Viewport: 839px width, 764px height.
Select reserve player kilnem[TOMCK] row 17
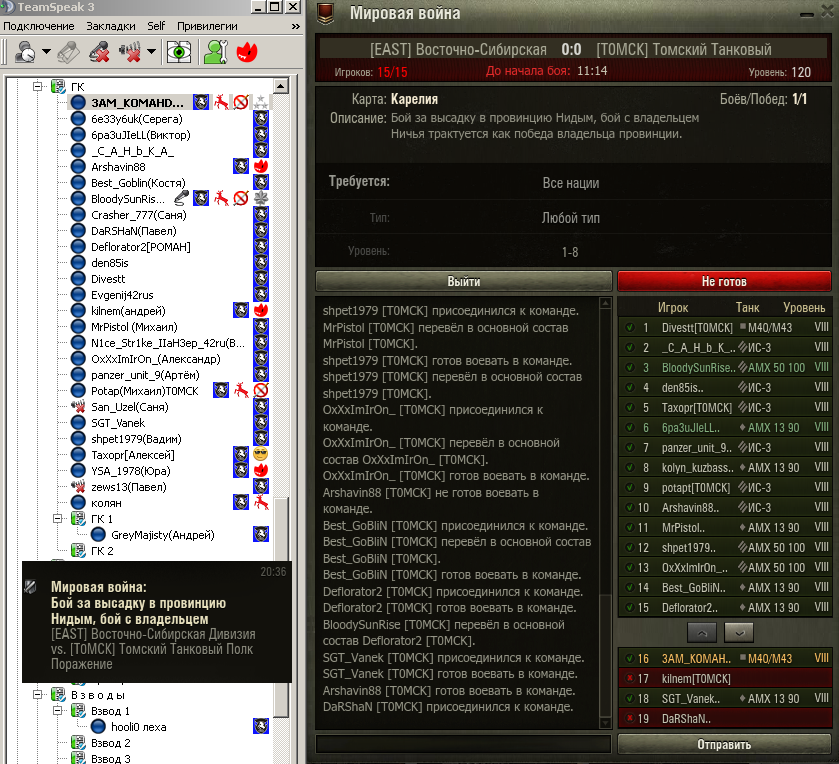[725, 678]
